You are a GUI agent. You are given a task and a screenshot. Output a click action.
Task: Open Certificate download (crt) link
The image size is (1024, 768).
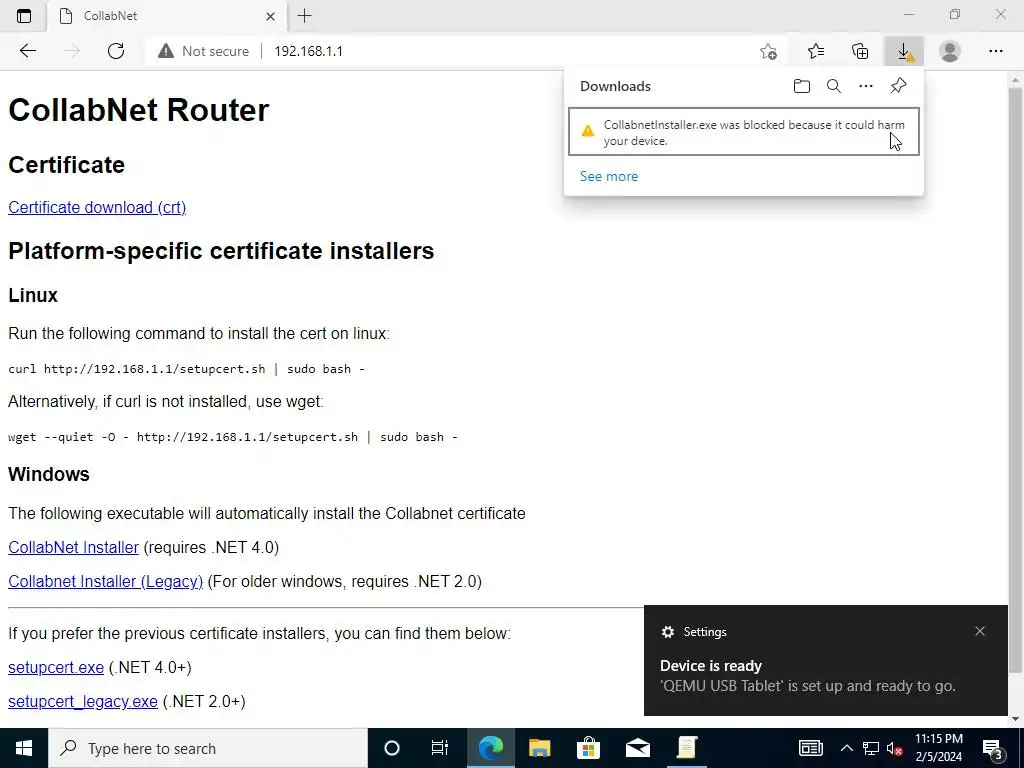click(97, 208)
